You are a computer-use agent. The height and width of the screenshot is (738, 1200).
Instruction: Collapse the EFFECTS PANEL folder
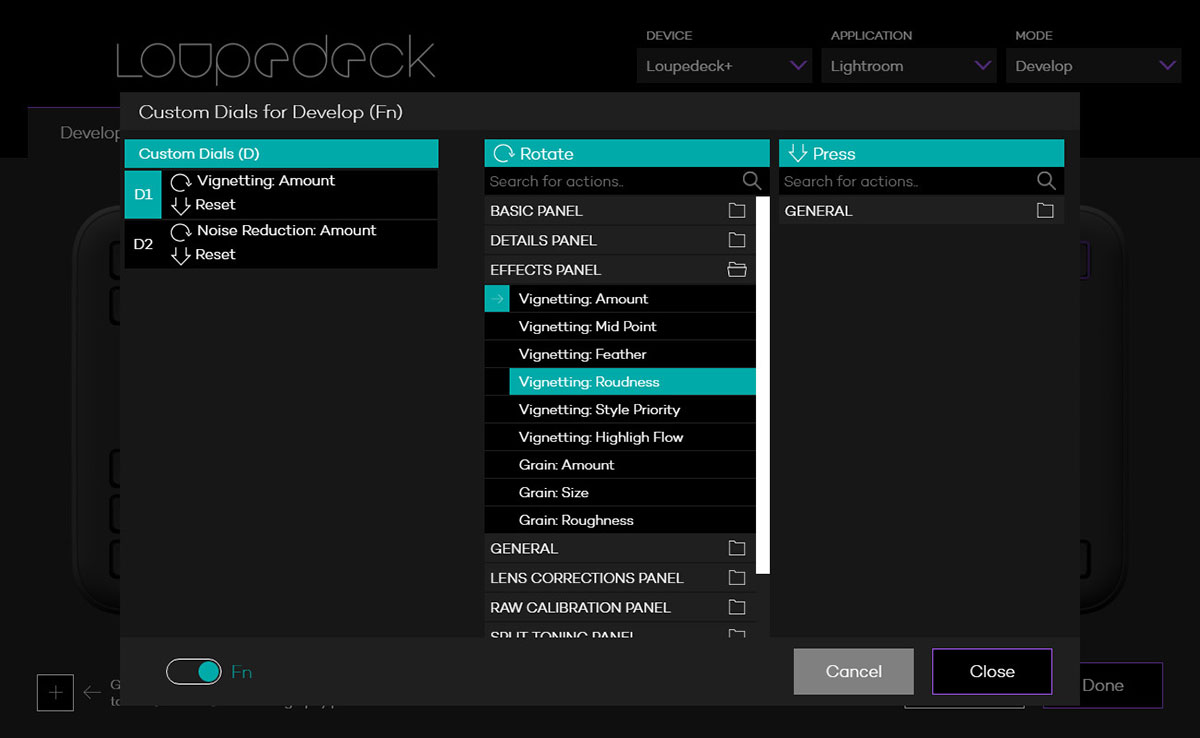pyautogui.click(x=620, y=270)
